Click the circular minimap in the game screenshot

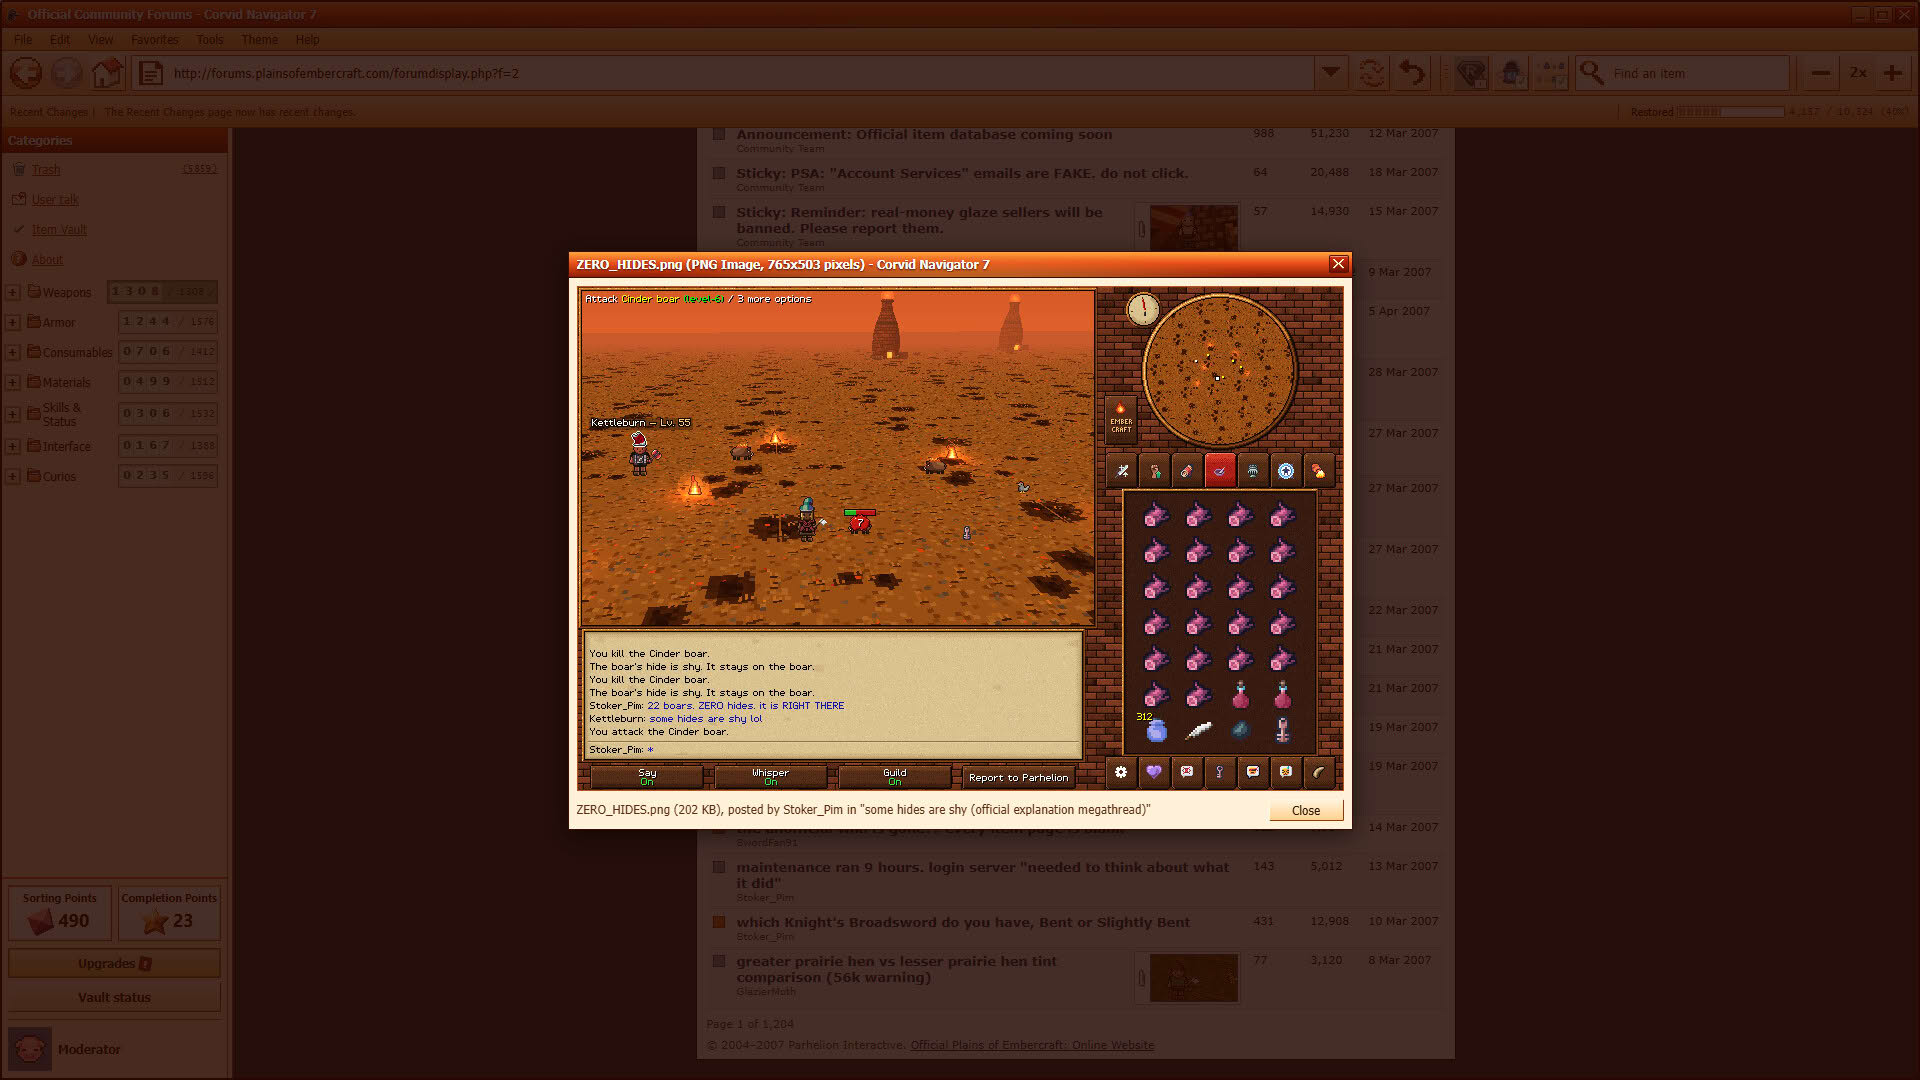coord(1219,371)
